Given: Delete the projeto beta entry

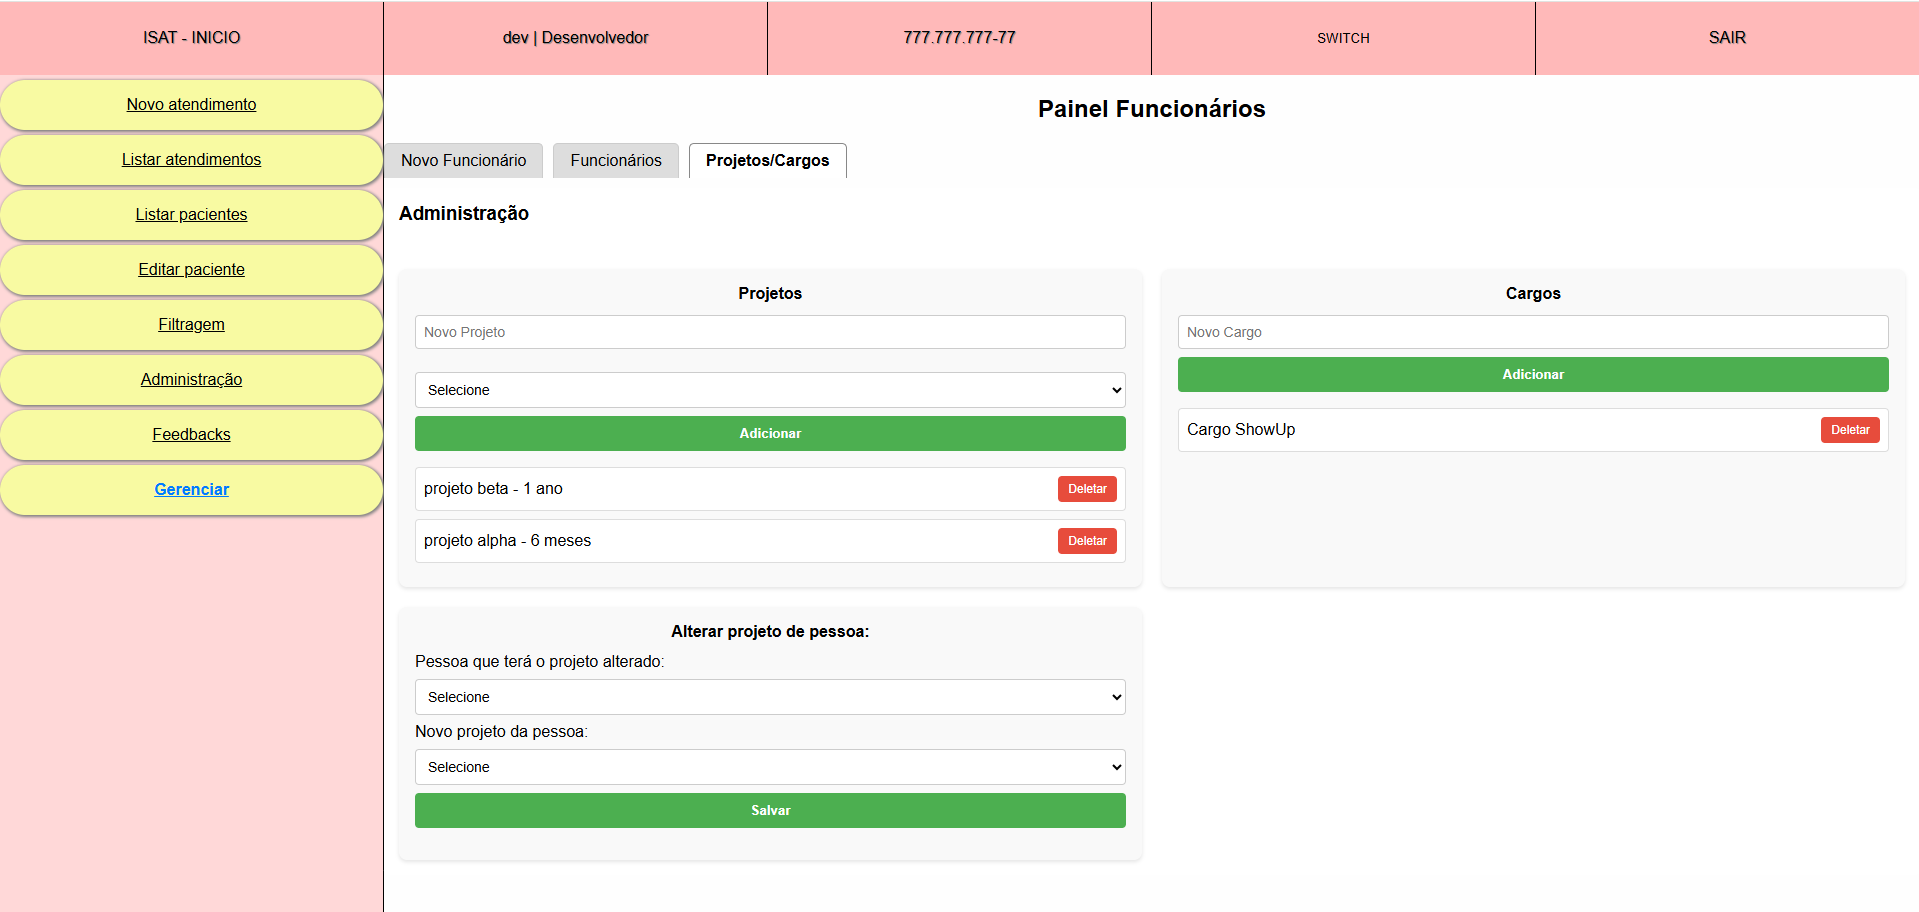Looking at the screenshot, I should (1086, 489).
